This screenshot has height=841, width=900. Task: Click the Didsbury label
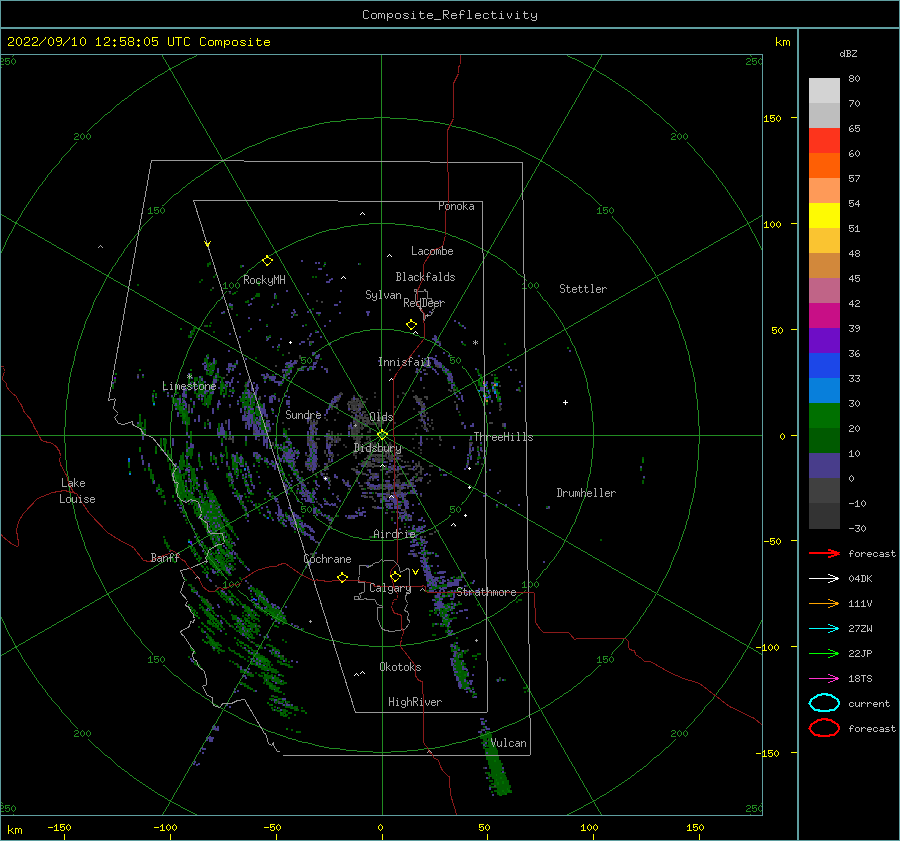point(377,448)
